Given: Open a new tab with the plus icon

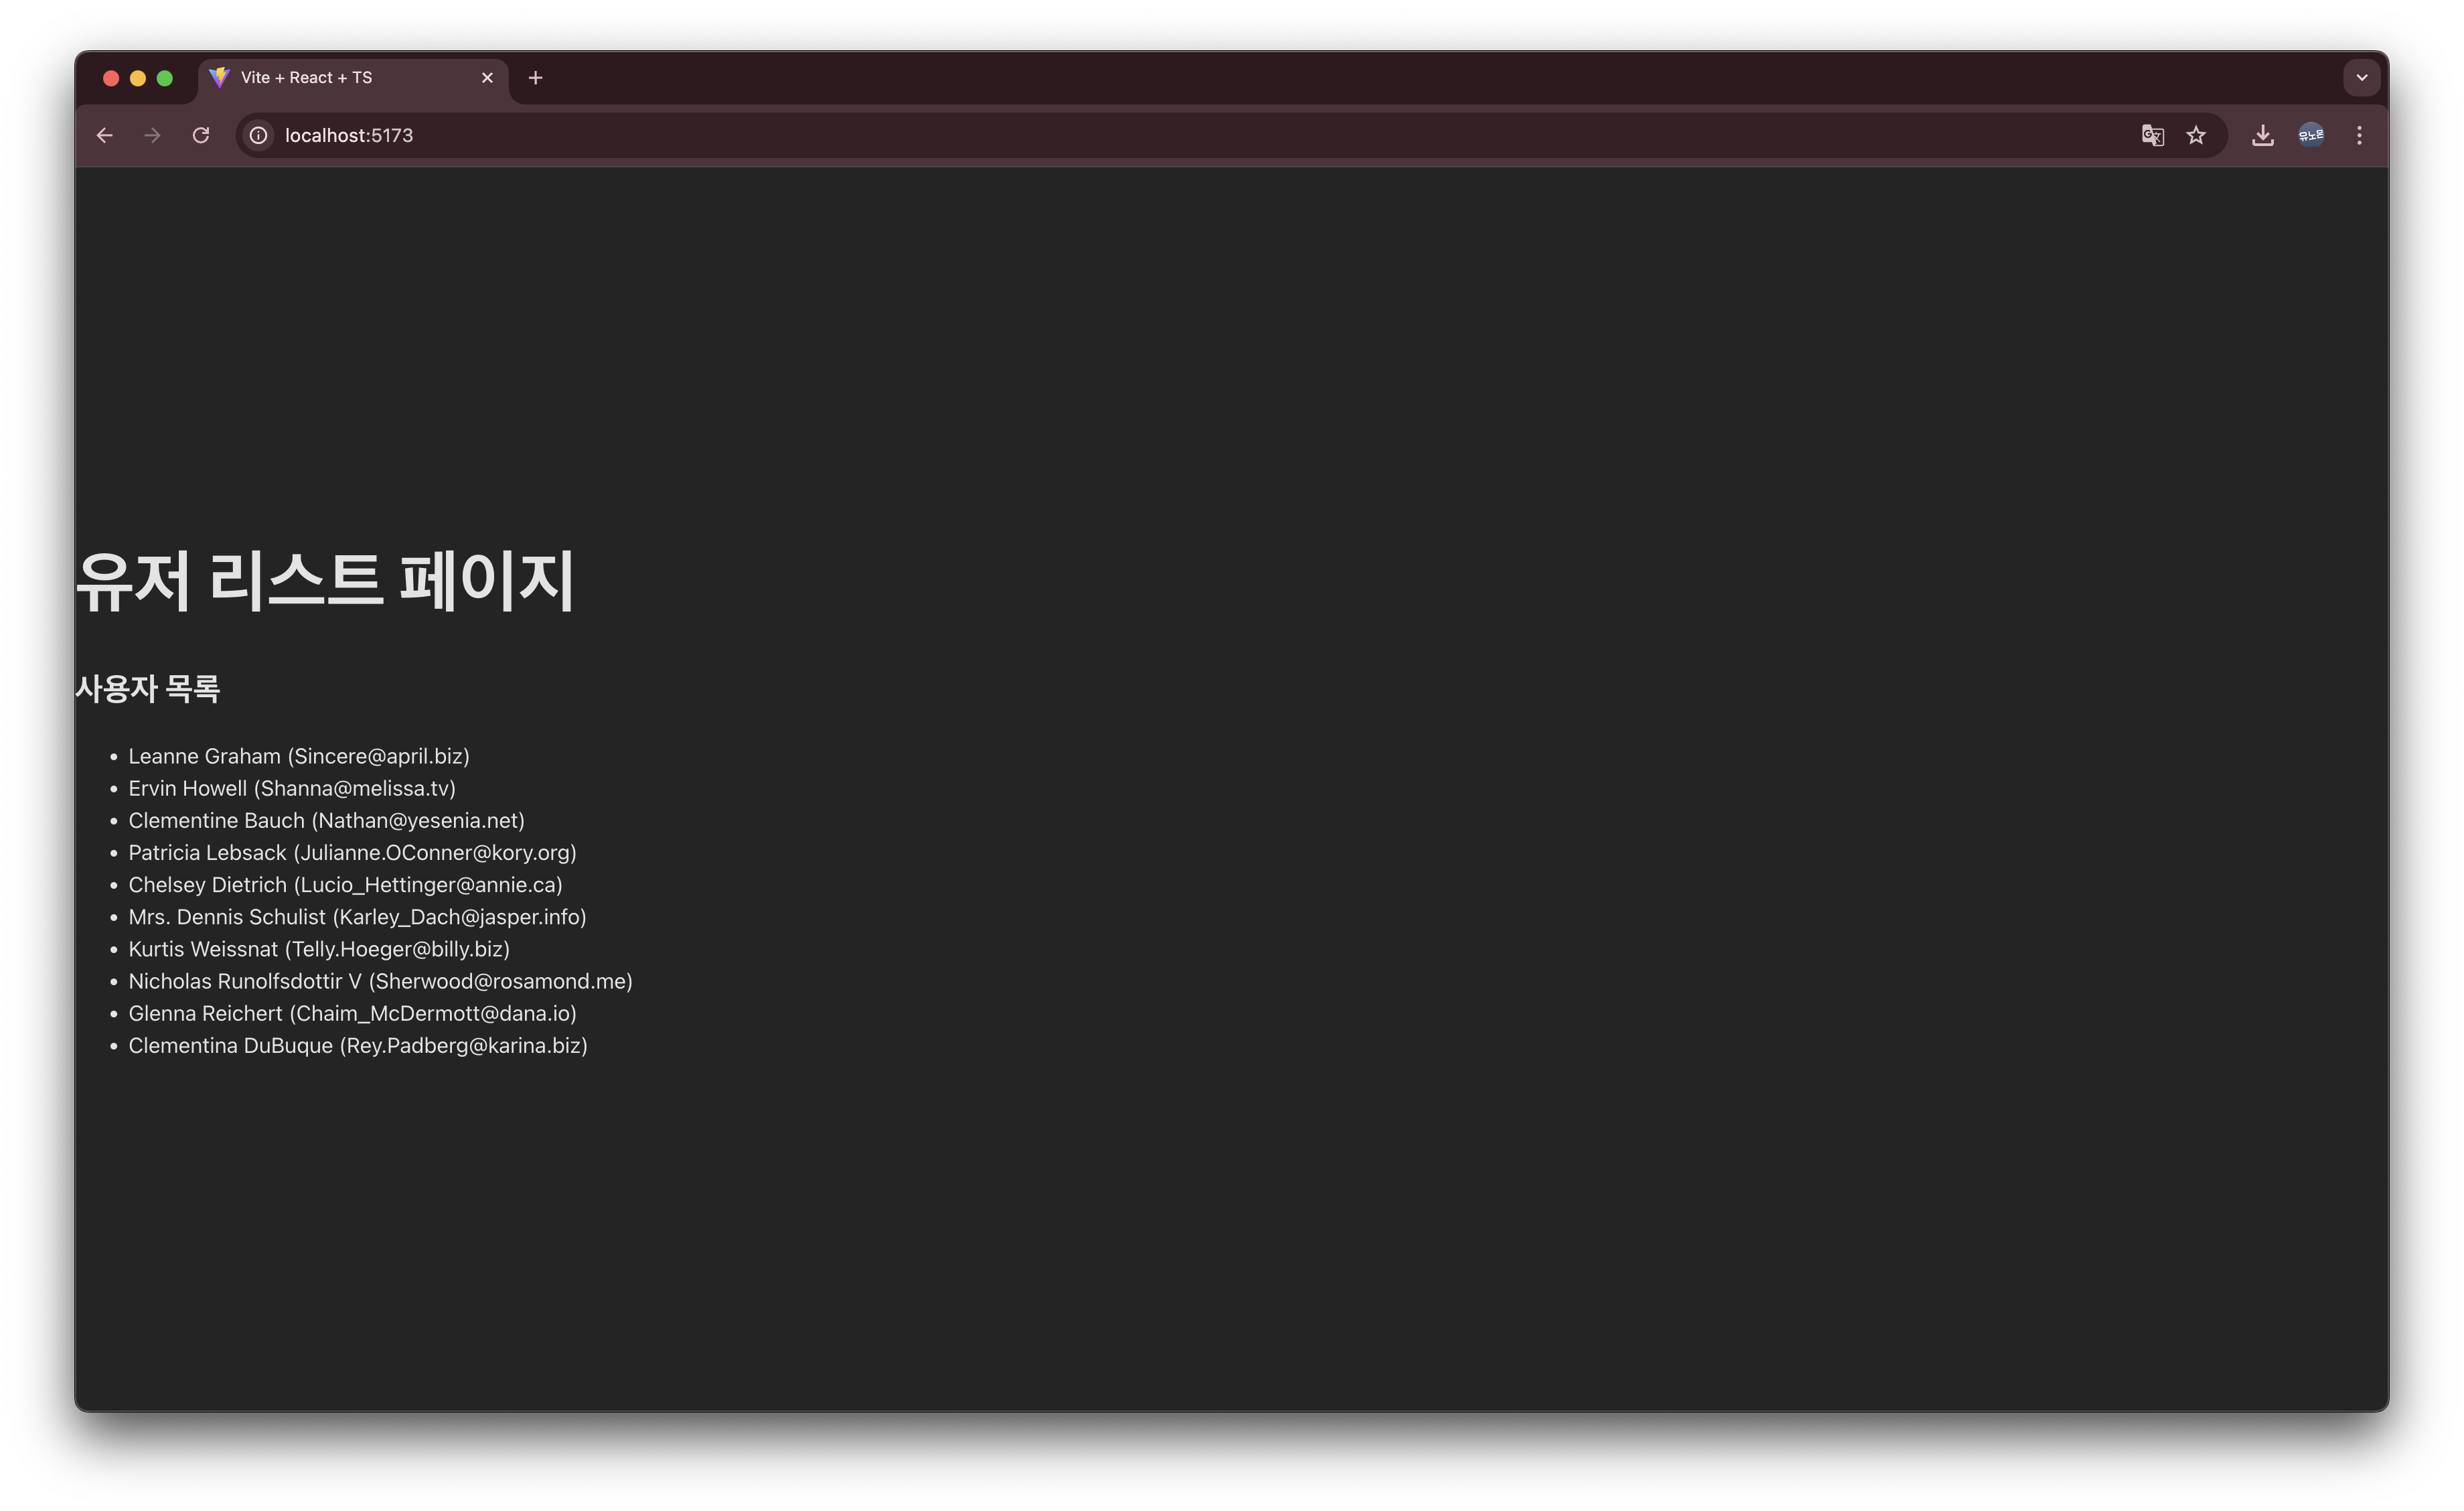Looking at the screenshot, I should pyautogui.click(x=535, y=77).
